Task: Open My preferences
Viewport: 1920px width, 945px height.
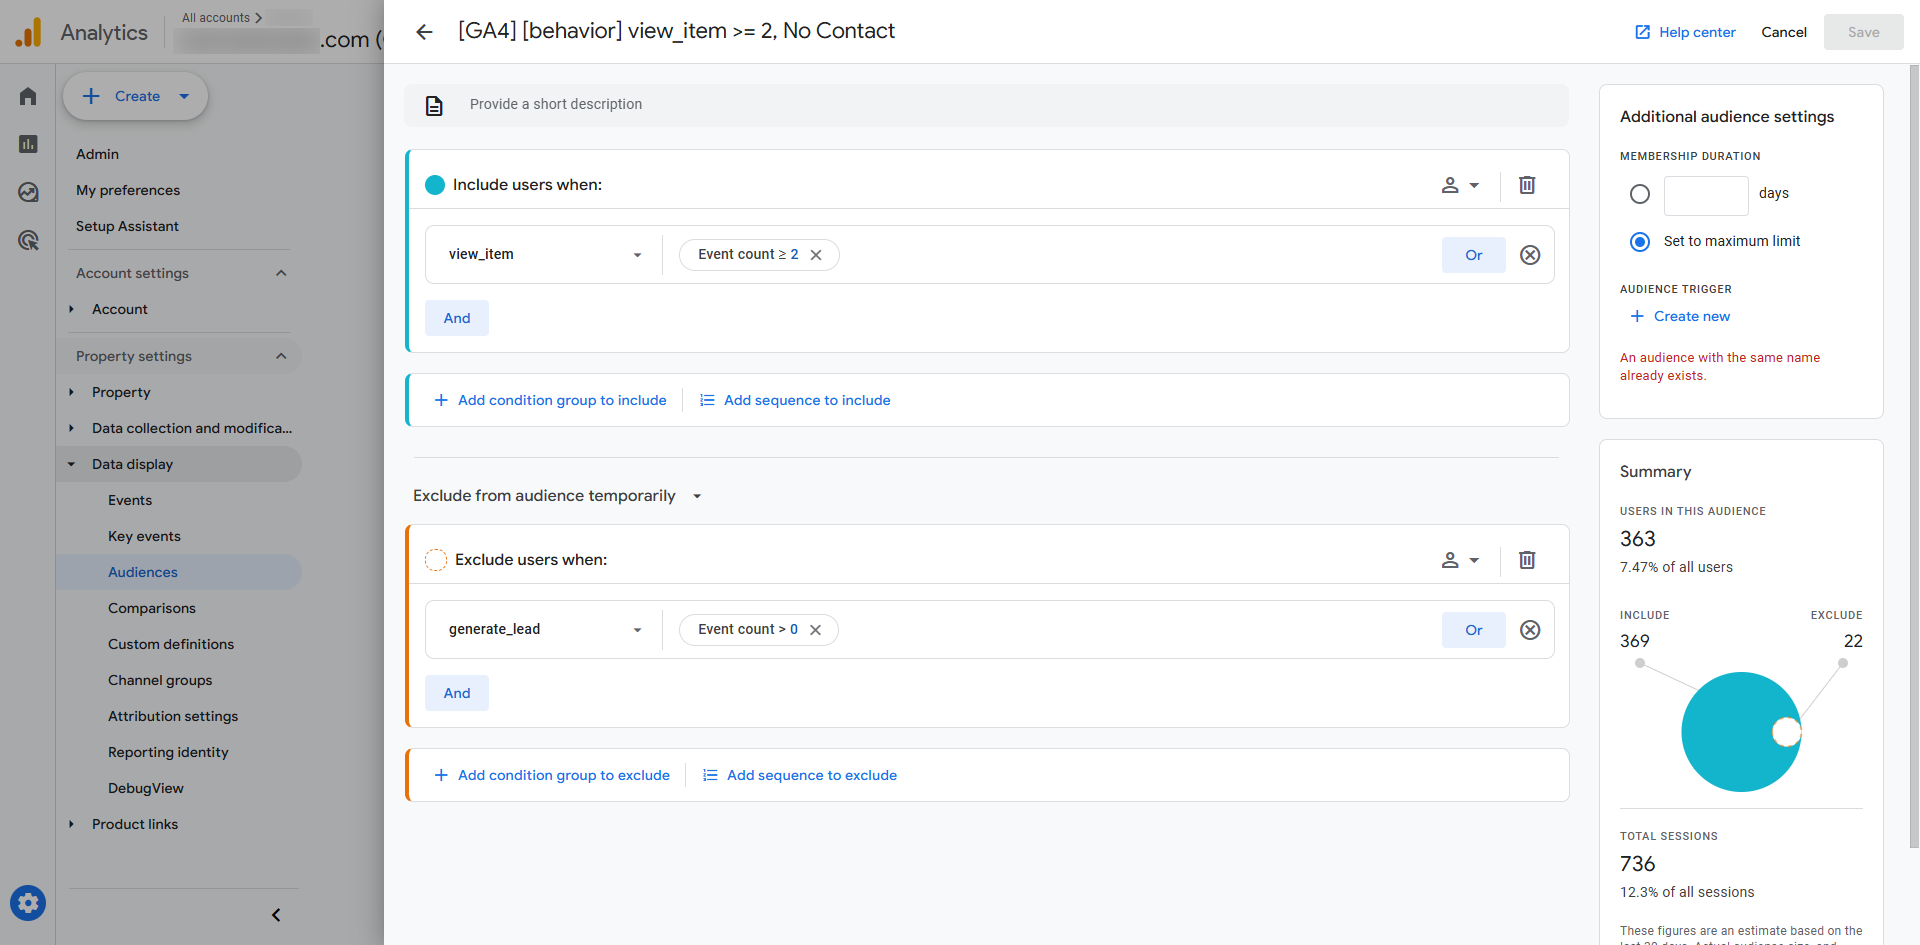Action: pos(128,190)
